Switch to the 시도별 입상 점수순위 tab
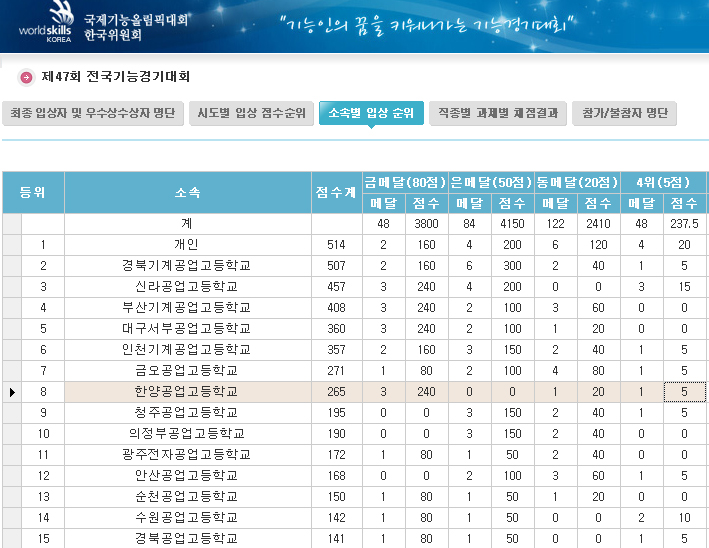The height and width of the screenshot is (548, 709). [250, 113]
